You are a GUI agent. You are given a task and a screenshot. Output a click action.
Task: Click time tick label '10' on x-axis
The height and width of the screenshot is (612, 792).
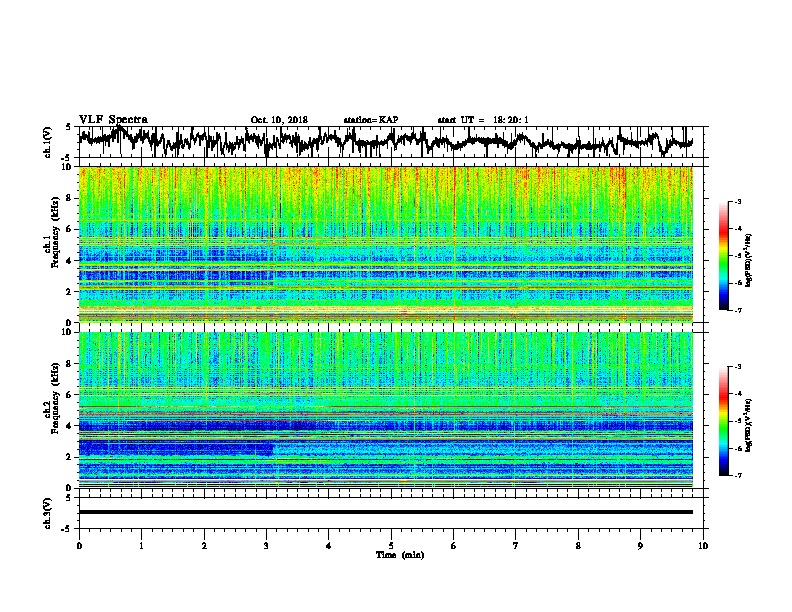[703, 546]
